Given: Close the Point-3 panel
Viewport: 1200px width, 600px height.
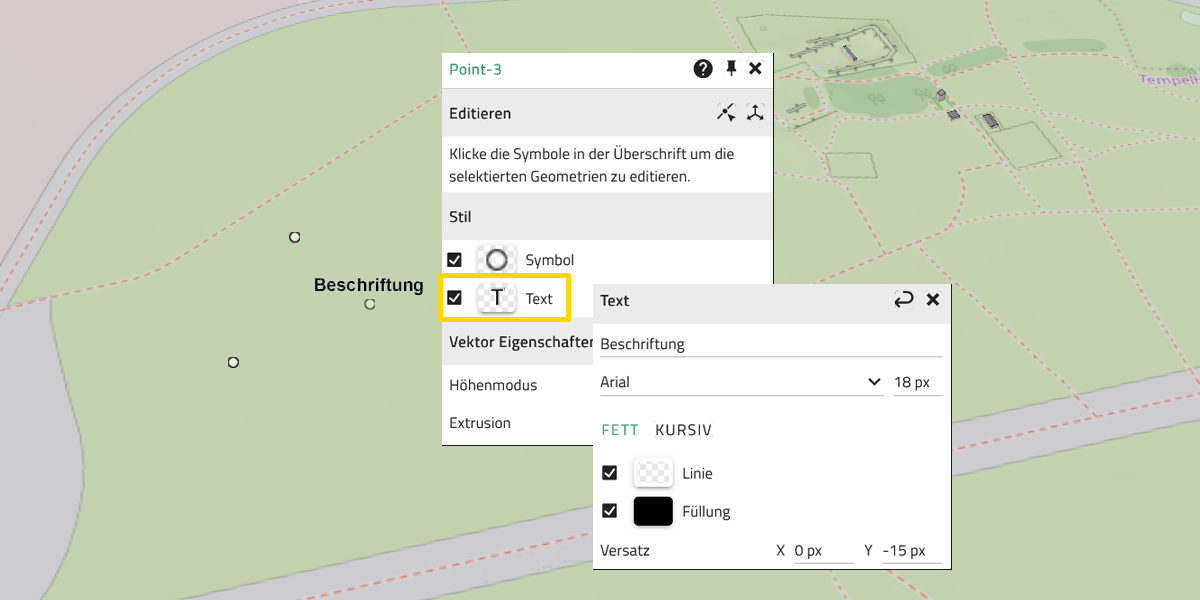Looking at the screenshot, I should pos(756,69).
